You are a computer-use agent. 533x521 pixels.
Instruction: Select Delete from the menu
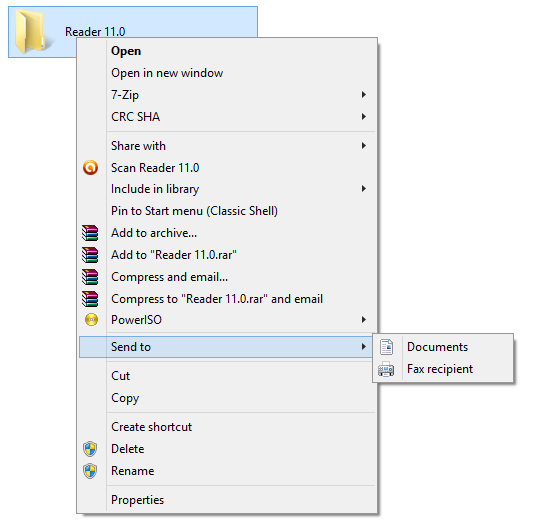(x=227, y=449)
